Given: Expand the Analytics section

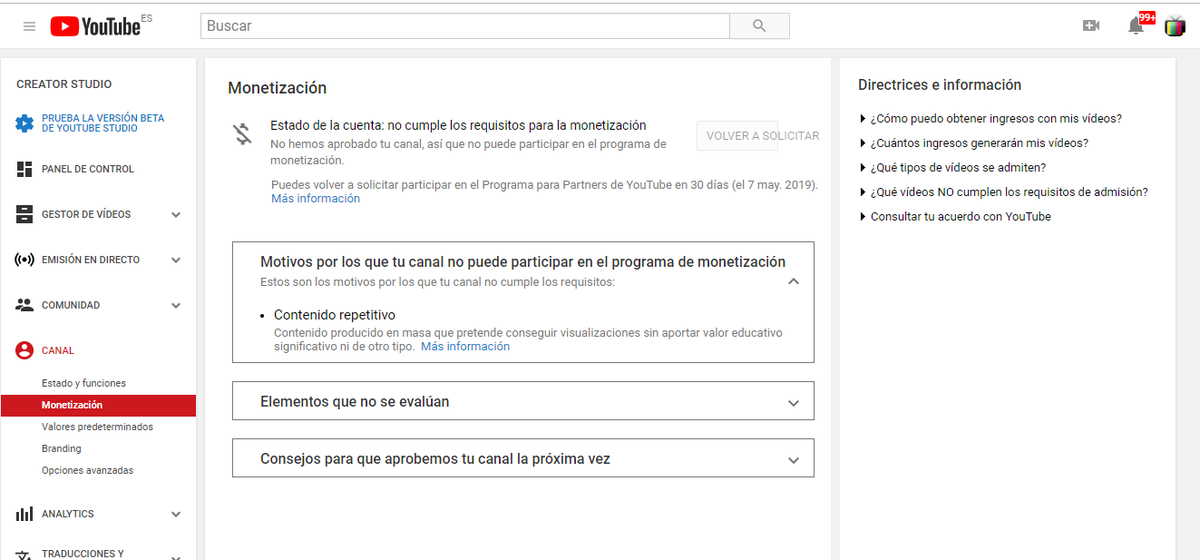Looking at the screenshot, I should click(x=176, y=515).
